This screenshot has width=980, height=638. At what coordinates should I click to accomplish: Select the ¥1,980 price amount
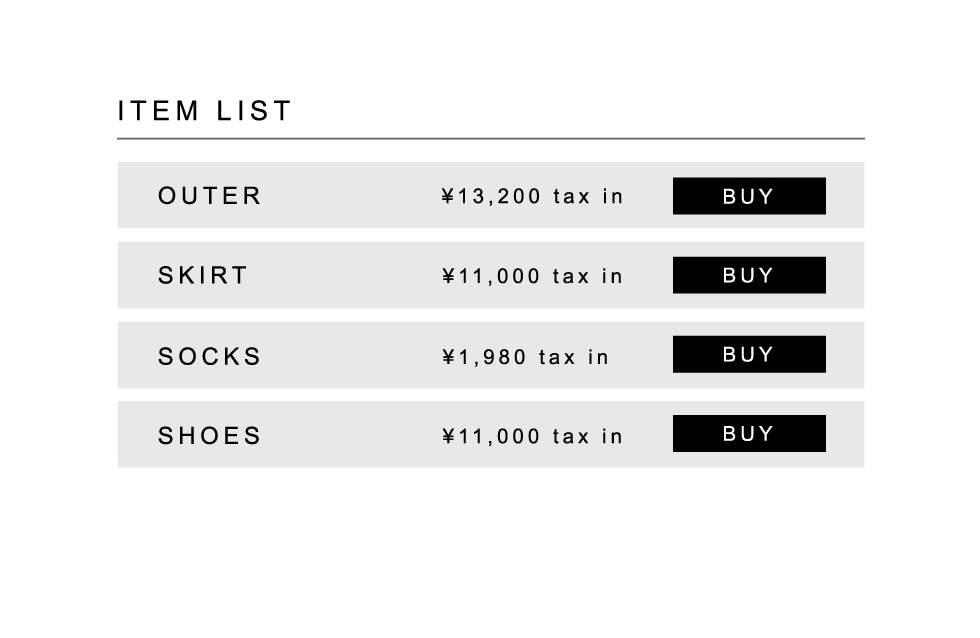coord(484,357)
